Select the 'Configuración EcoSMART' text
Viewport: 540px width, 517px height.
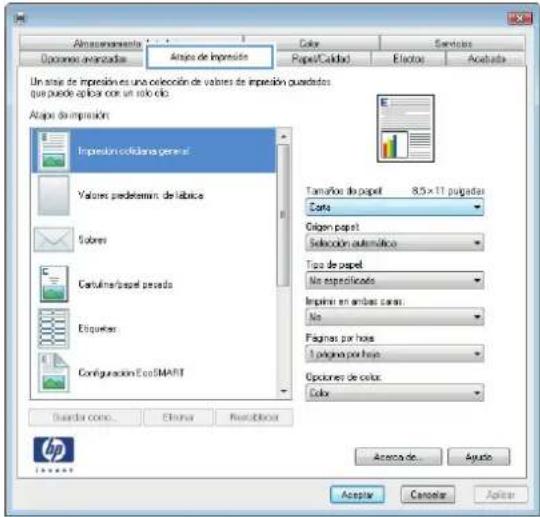coord(131,373)
